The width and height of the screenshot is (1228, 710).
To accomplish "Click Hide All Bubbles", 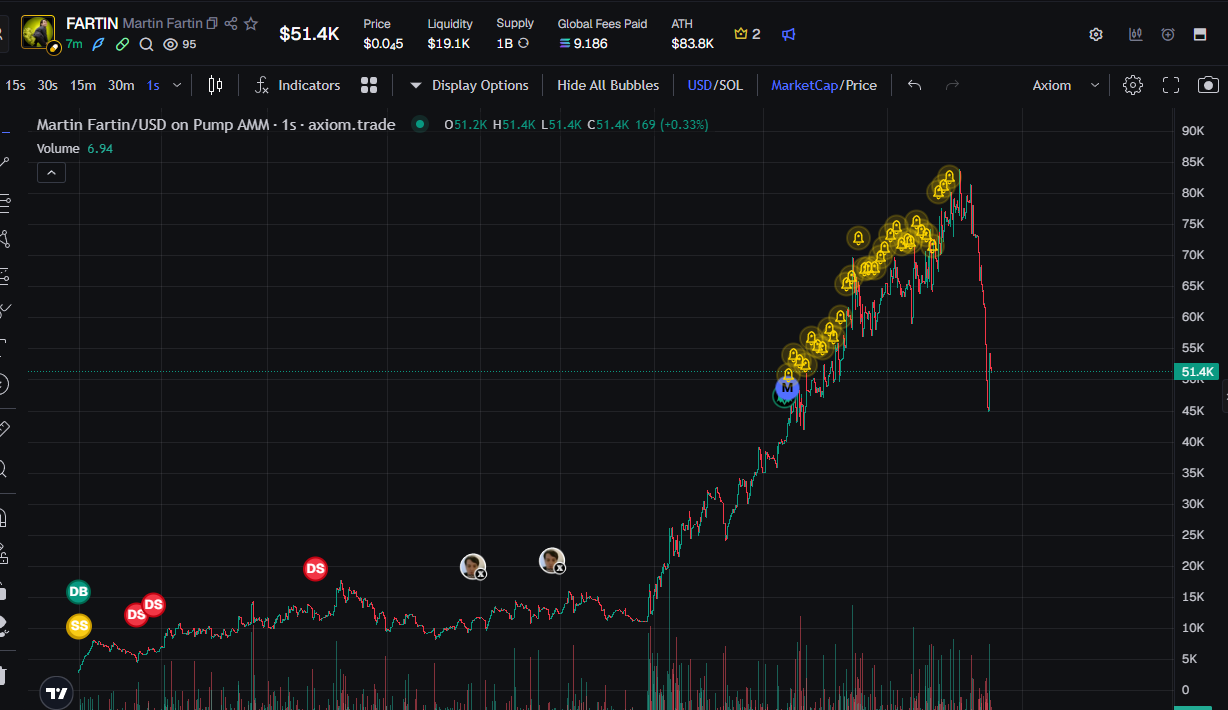I will 608,85.
